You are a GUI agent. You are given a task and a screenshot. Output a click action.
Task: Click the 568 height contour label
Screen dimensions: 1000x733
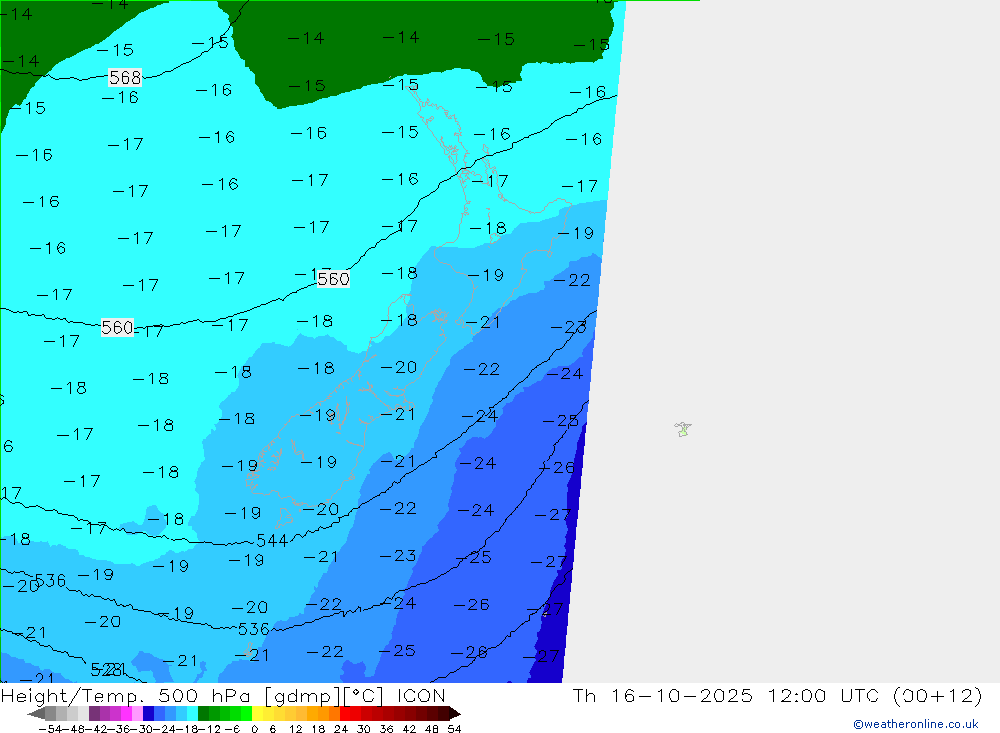tap(125, 78)
